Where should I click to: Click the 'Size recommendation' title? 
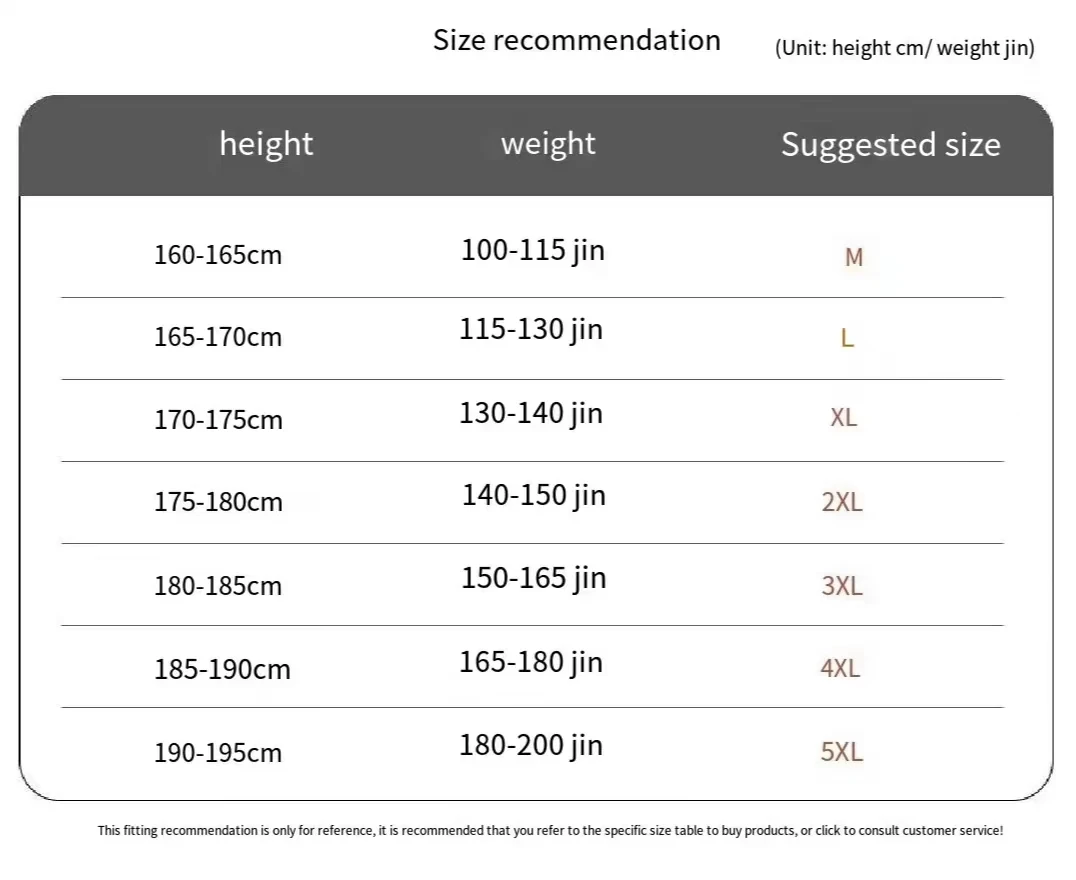point(576,40)
